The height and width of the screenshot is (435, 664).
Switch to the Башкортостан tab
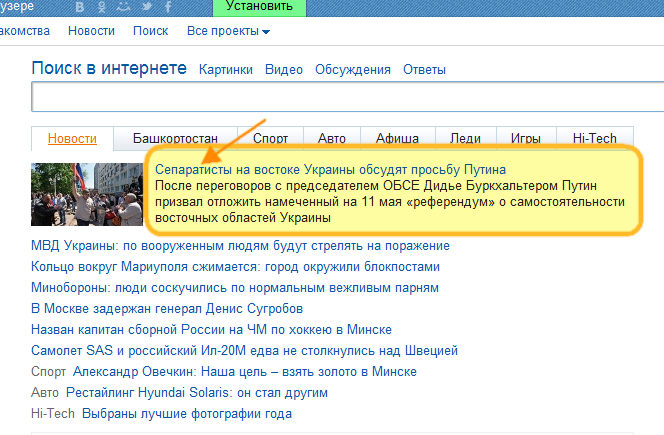coord(175,138)
